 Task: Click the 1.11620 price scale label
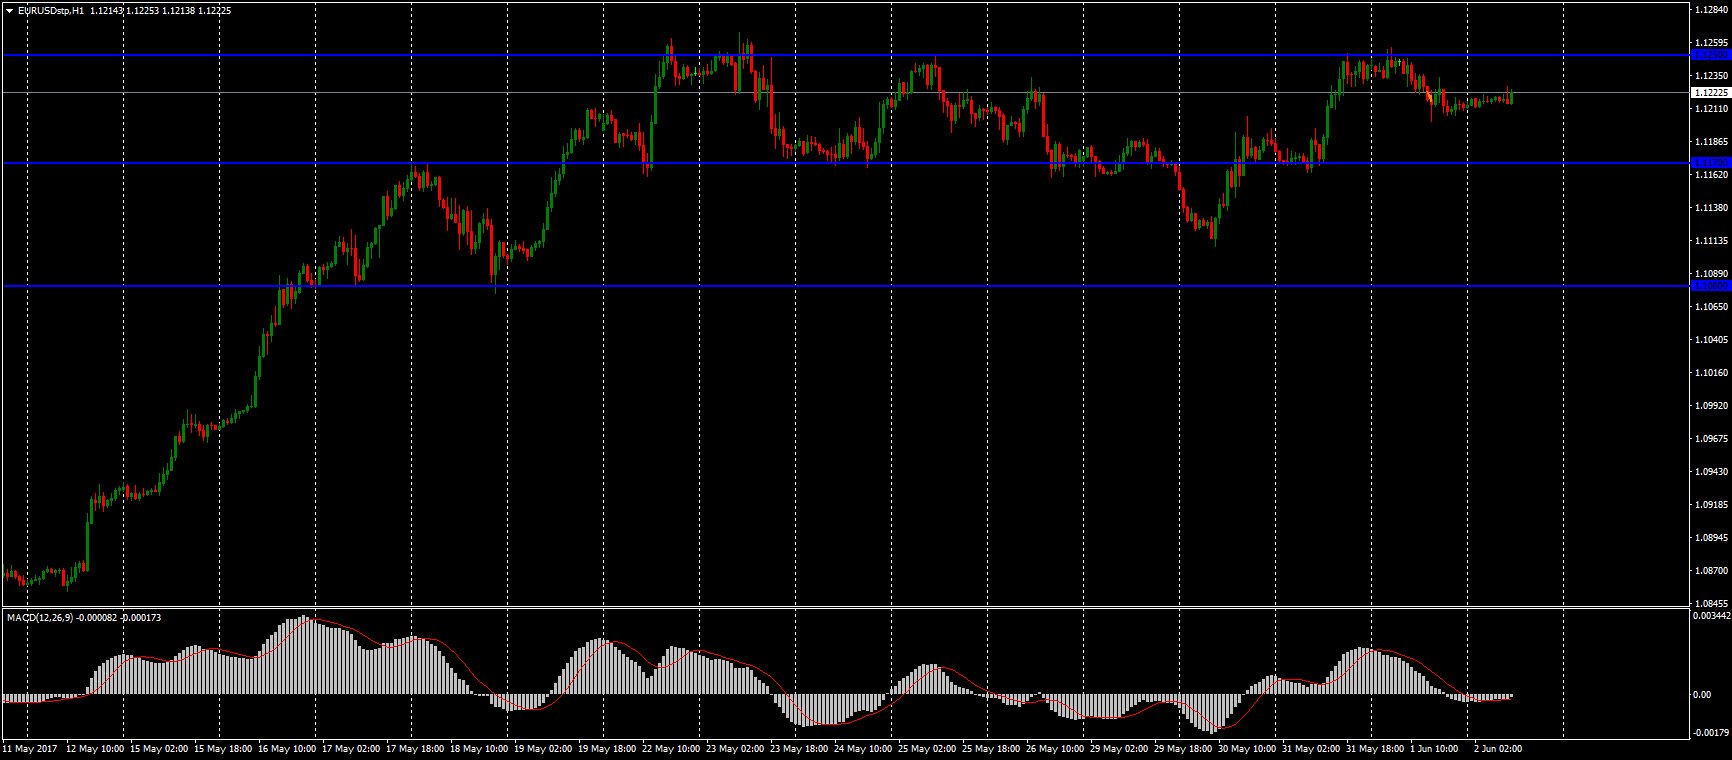(x=1713, y=175)
